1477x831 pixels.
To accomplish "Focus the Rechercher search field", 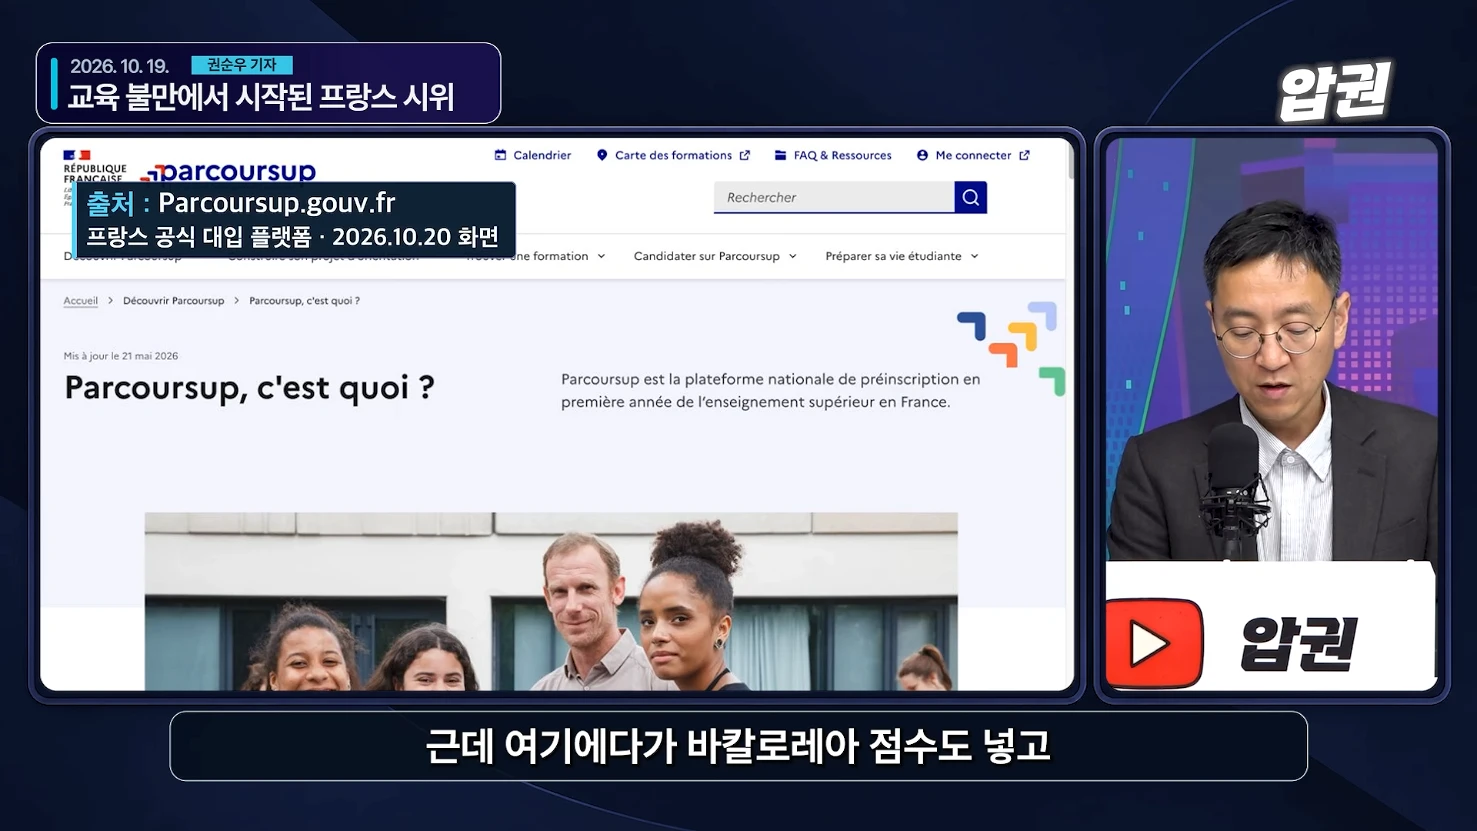I will coord(834,197).
